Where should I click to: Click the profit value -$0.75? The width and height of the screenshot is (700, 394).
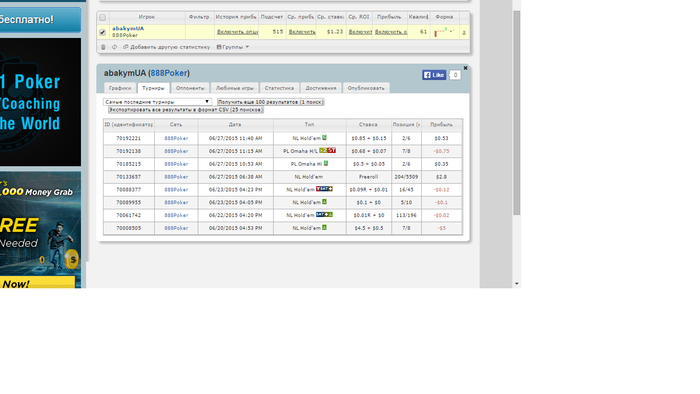pos(442,151)
